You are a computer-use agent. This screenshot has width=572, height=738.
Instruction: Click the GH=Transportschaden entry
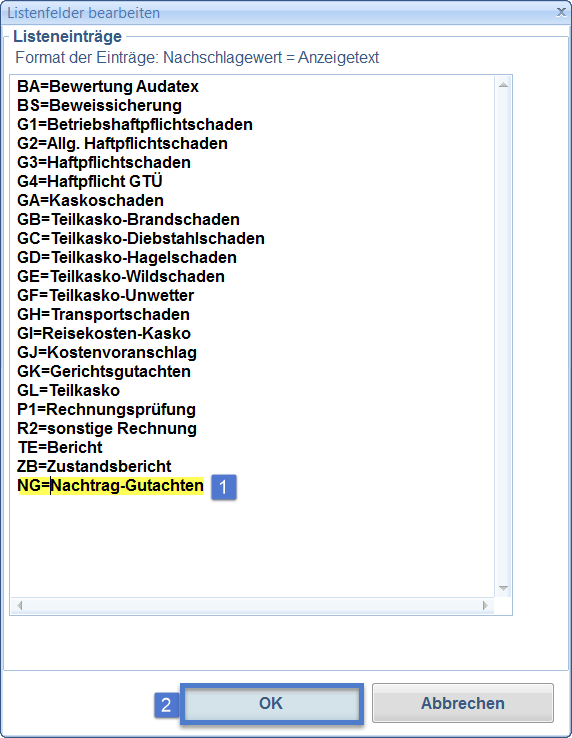104,314
